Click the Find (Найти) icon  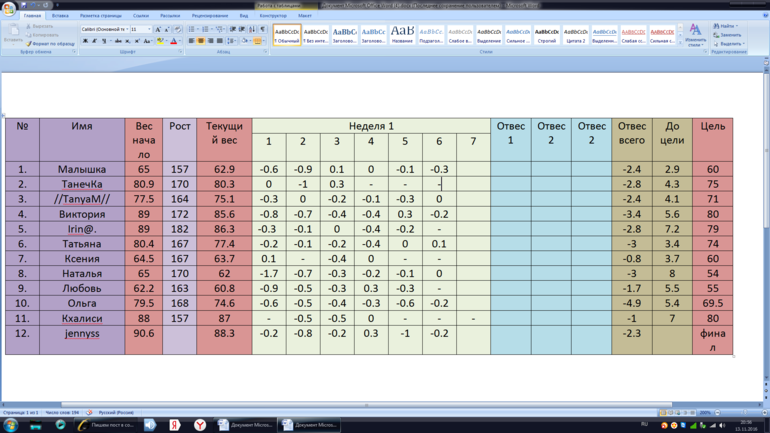pyautogui.click(x=728, y=26)
